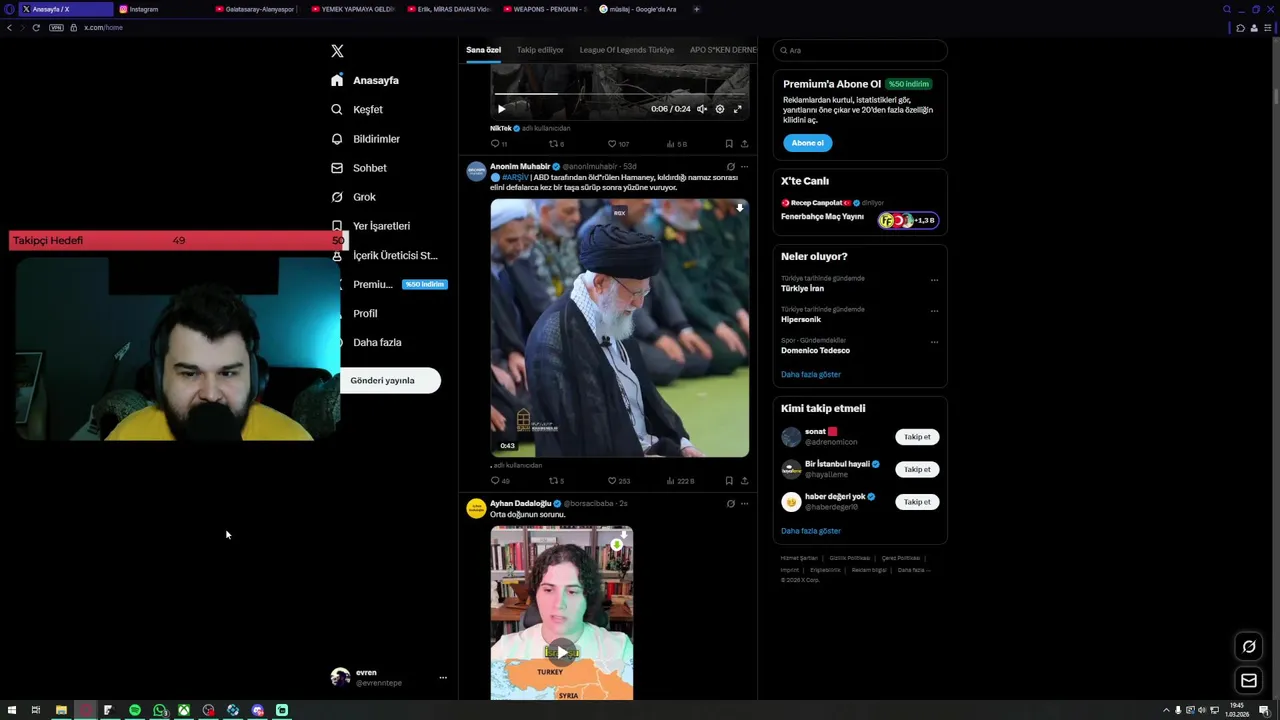View stats of post with 222 B views
The height and width of the screenshot is (720, 1280).
click(x=680, y=481)
